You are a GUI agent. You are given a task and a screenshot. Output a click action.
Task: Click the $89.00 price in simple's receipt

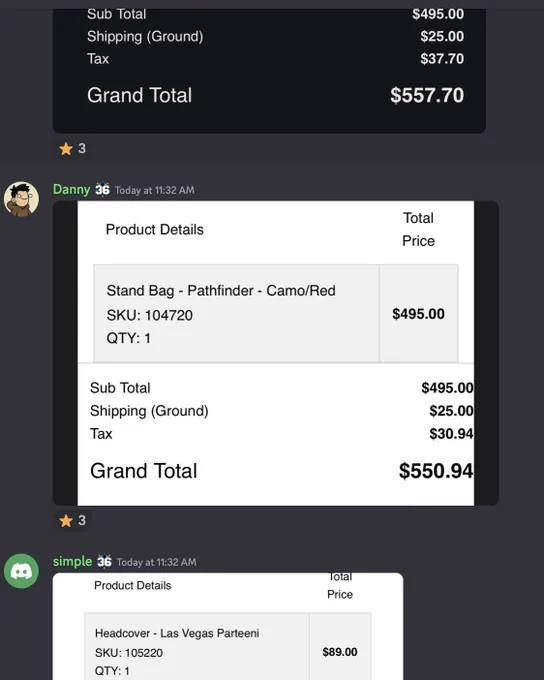(340, 652)
